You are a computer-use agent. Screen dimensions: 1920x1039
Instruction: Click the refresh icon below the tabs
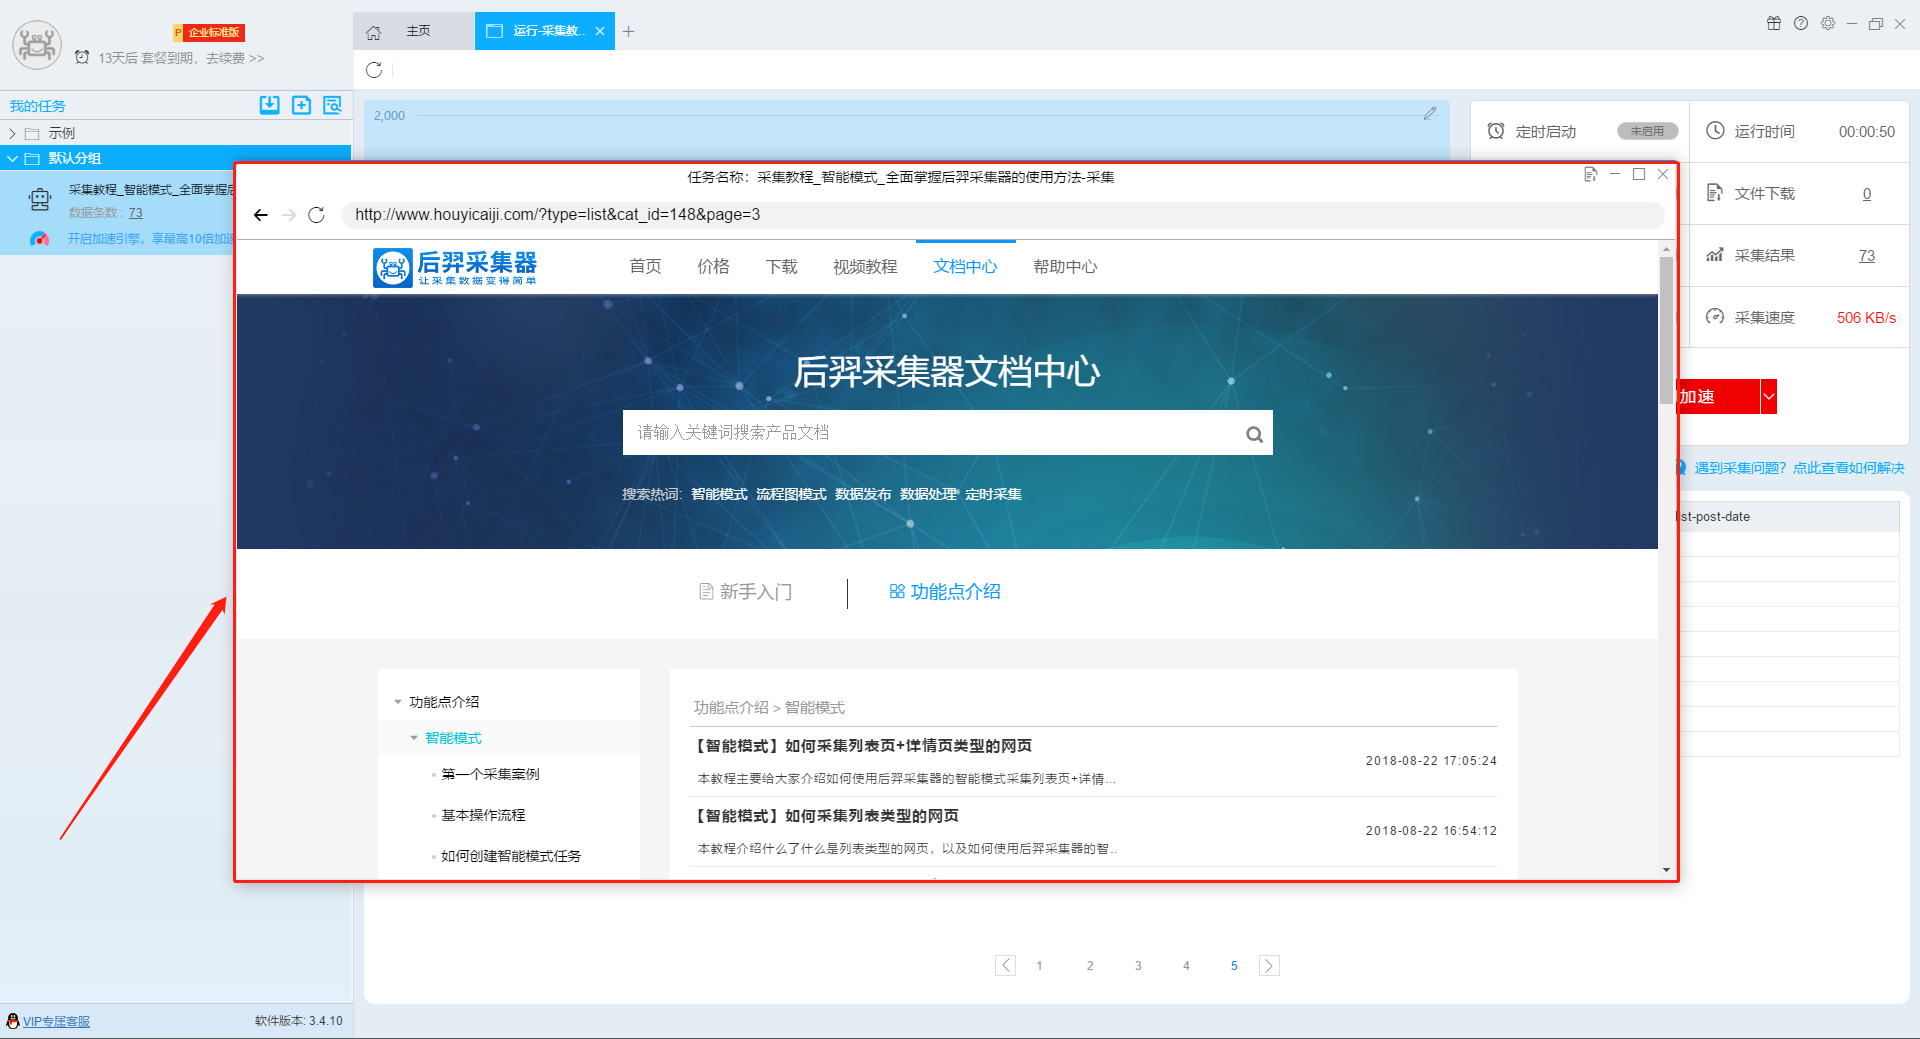pos(374,70)
